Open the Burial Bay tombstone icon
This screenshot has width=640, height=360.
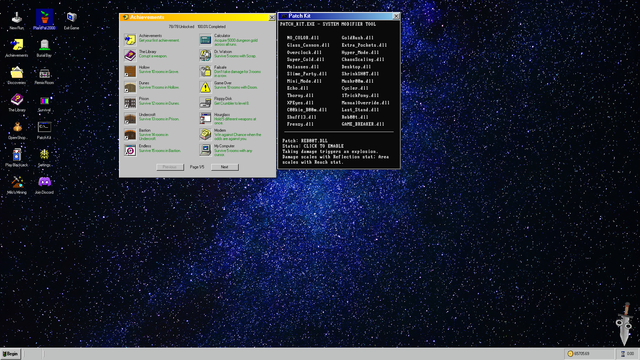click(x=44, y=48)
